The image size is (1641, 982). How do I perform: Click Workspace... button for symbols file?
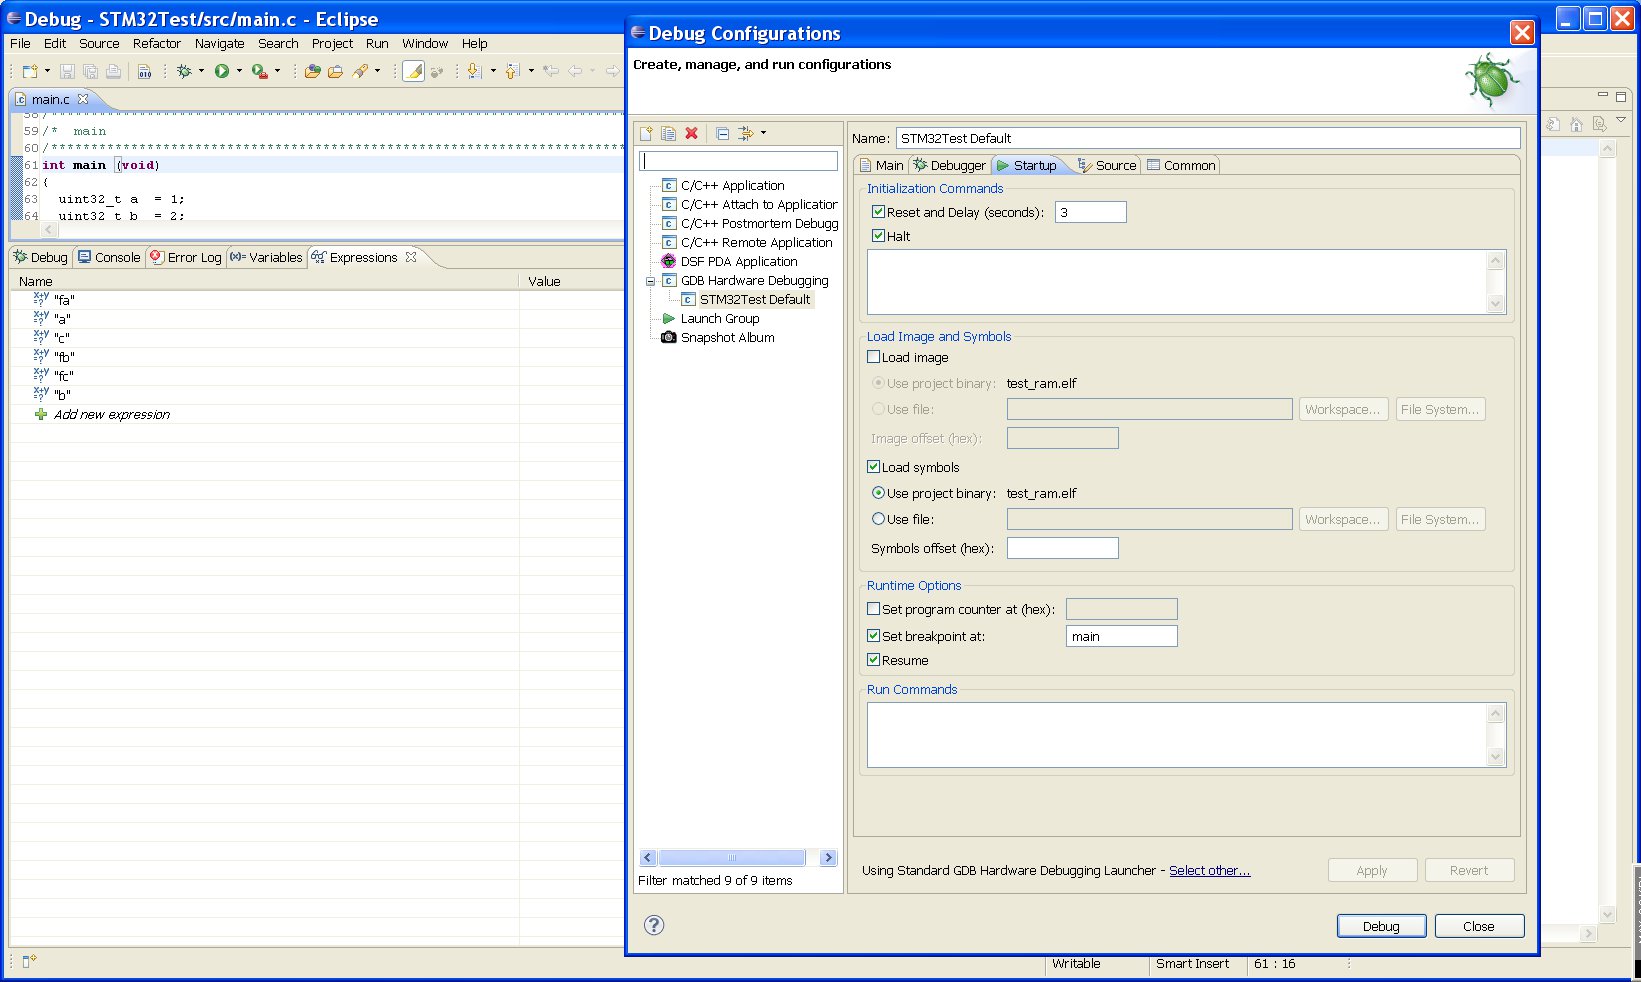1343,519
